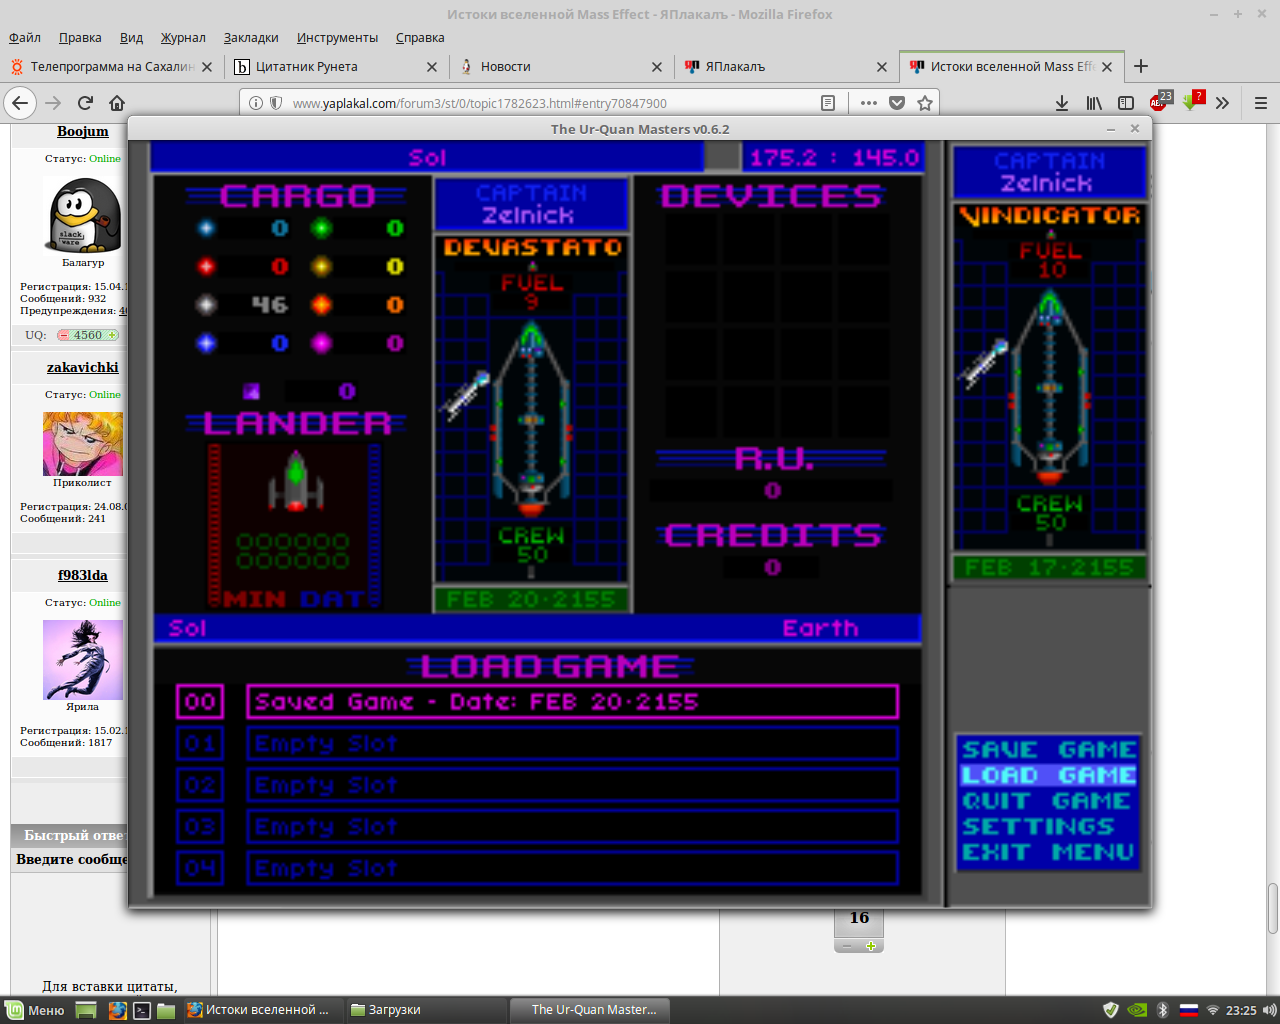
Task: Open the Firefox downloads panel
Action: [1062, 103]
